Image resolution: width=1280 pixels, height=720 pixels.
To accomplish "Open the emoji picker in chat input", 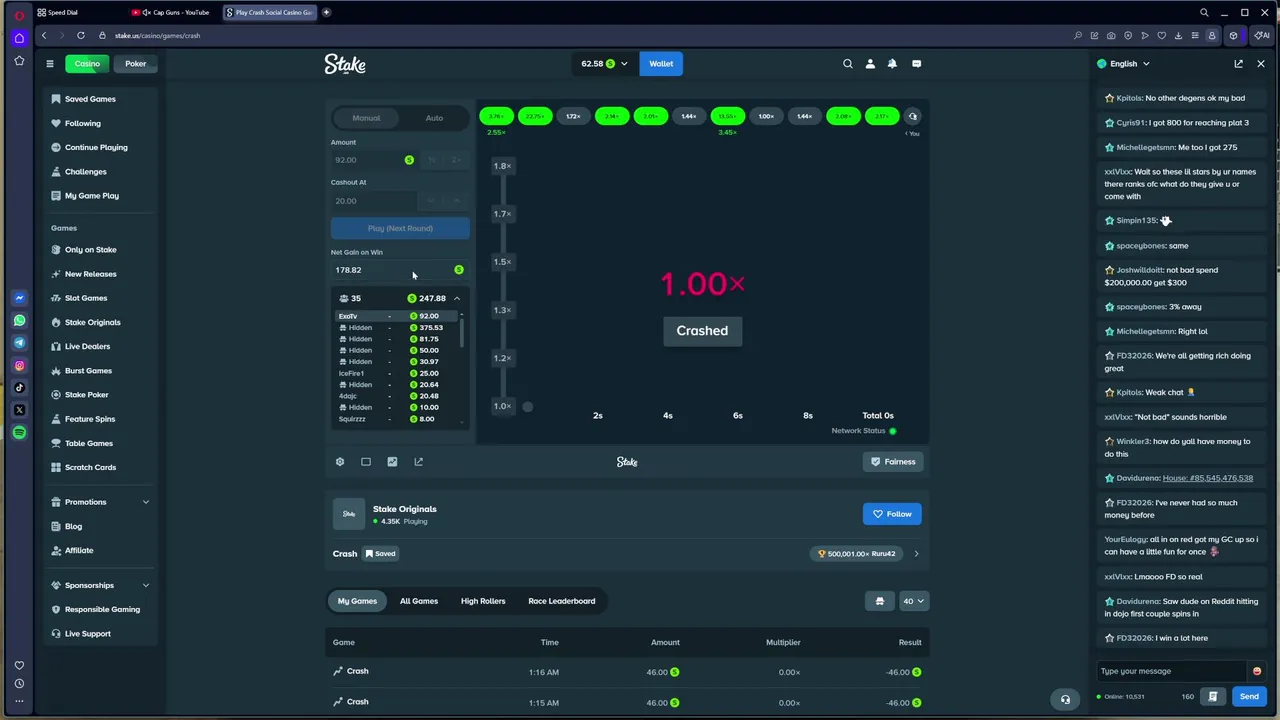I will coord(1257,671).
